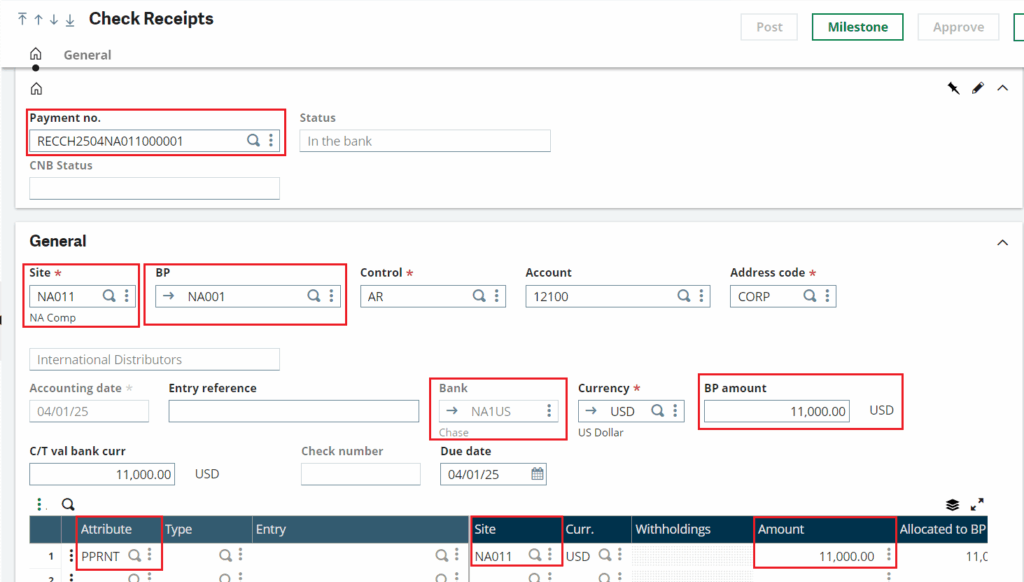Jump to BP NA001 via arrow icon
1024x582 pixels.
tap(168, 296)
